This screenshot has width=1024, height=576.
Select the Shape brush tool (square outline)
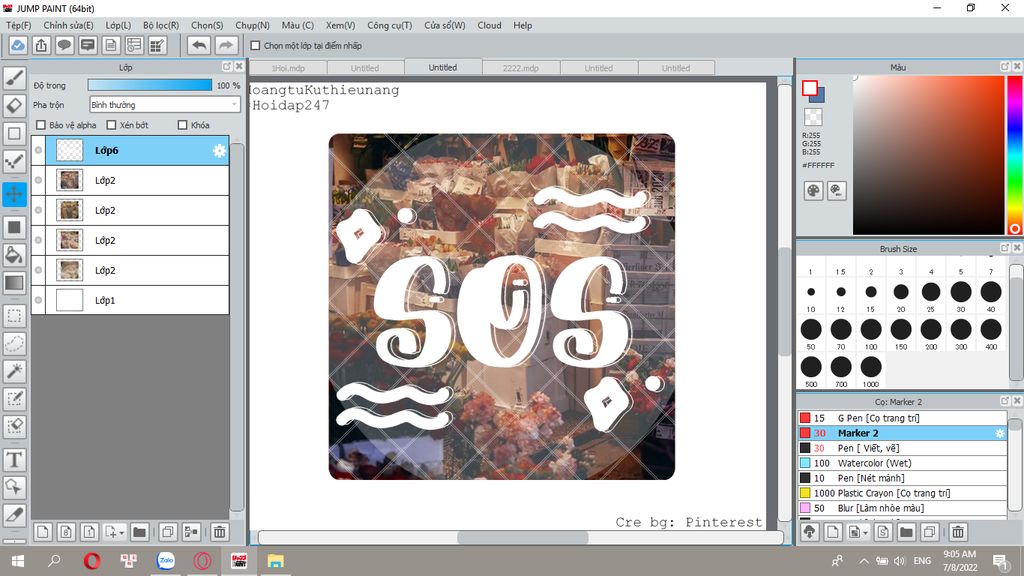[x=14, y=133]
